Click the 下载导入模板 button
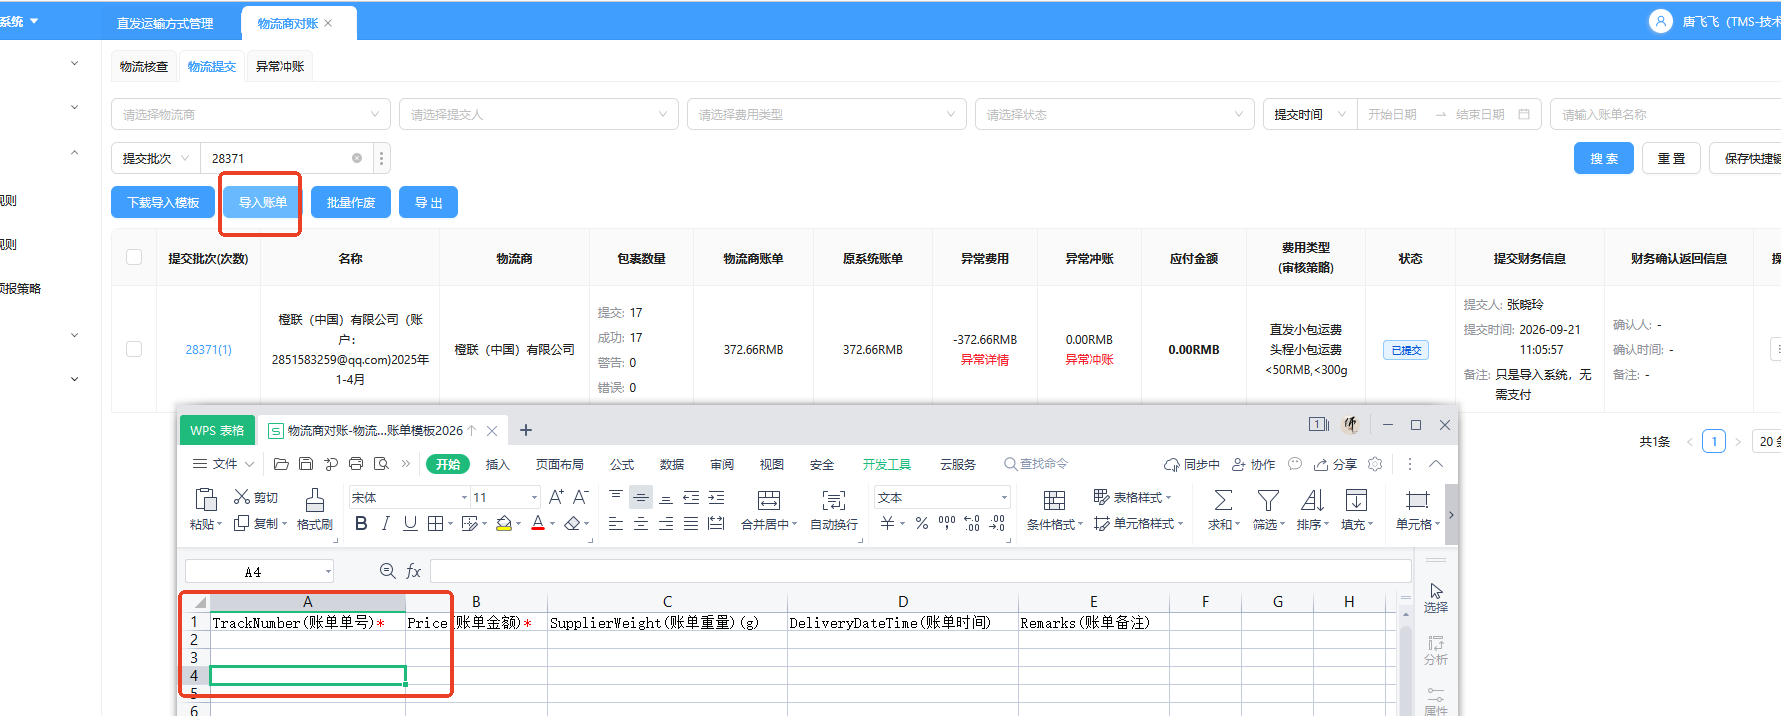The width and height of the screenshot is (1781, 716). [163, 202]
